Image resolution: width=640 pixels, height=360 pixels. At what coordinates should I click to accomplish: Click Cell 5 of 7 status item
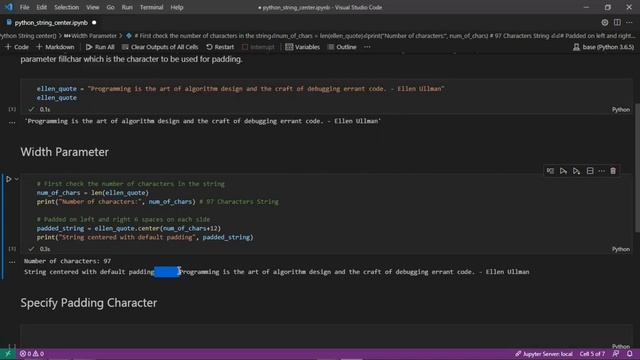(592, 354)
